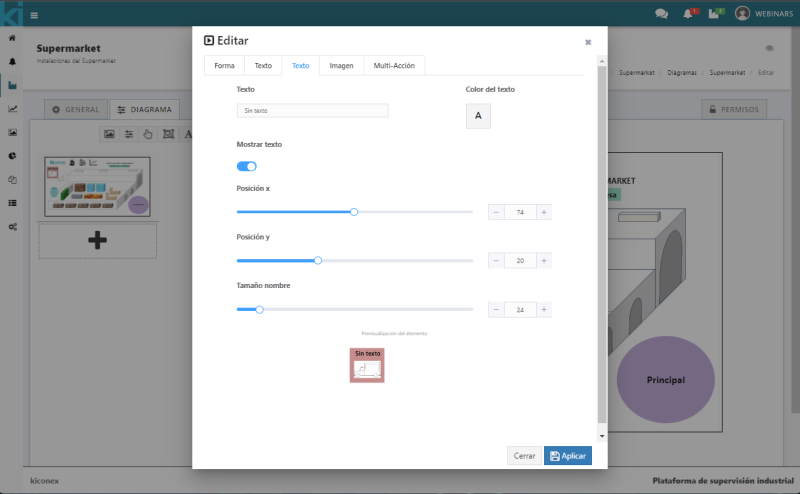Open the Color del texto swatch
800x494 pixels.
coord(478,117)
